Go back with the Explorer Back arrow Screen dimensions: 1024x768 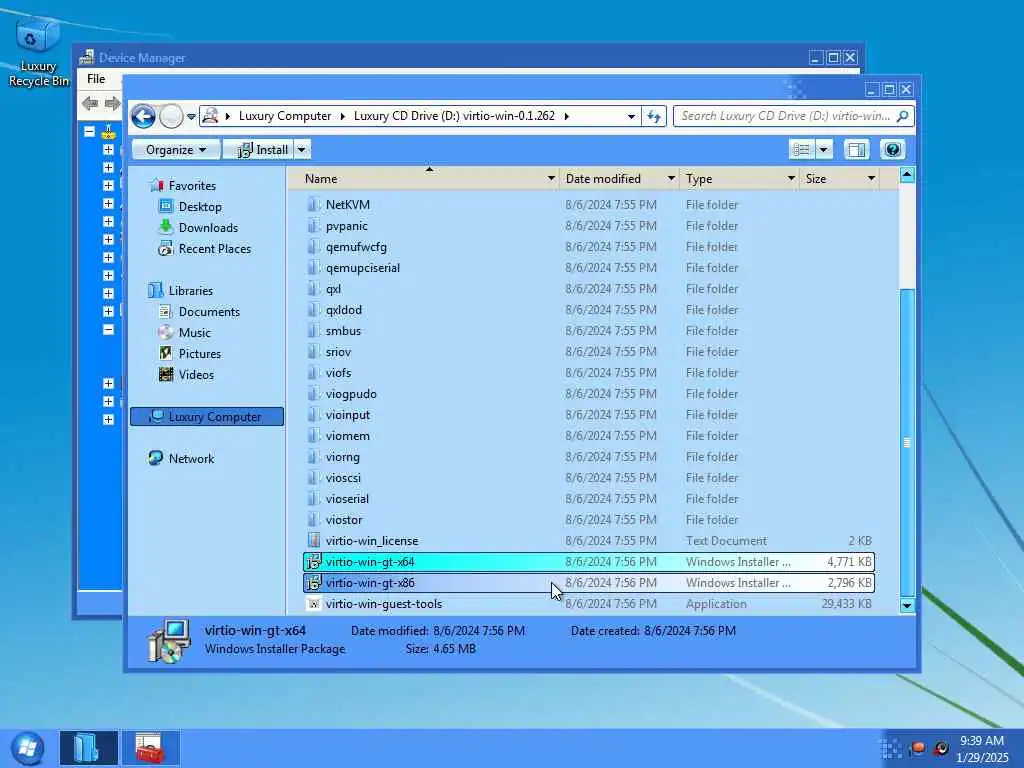pyautogui.click(x=143, y=117)
